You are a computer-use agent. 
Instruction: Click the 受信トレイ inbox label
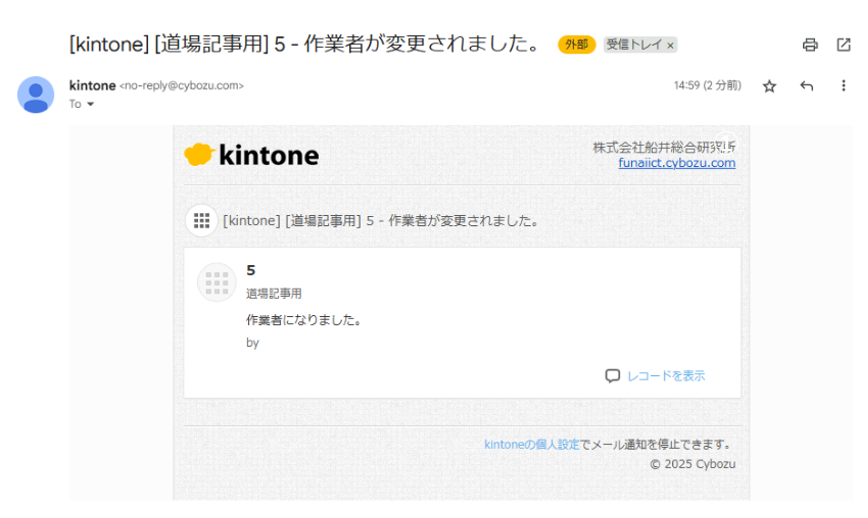click(x=634, y=44)
